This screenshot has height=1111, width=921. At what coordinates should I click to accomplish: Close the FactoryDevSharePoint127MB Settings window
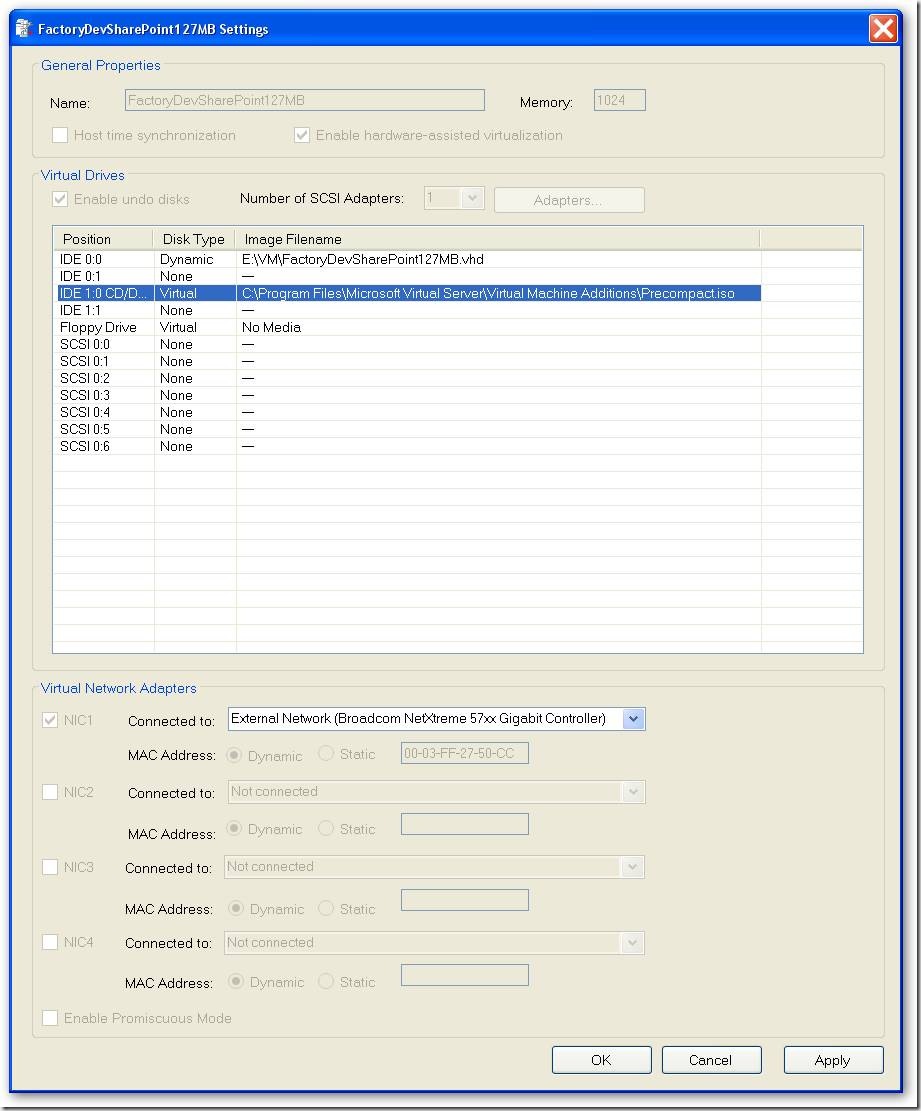coord(883,29)
